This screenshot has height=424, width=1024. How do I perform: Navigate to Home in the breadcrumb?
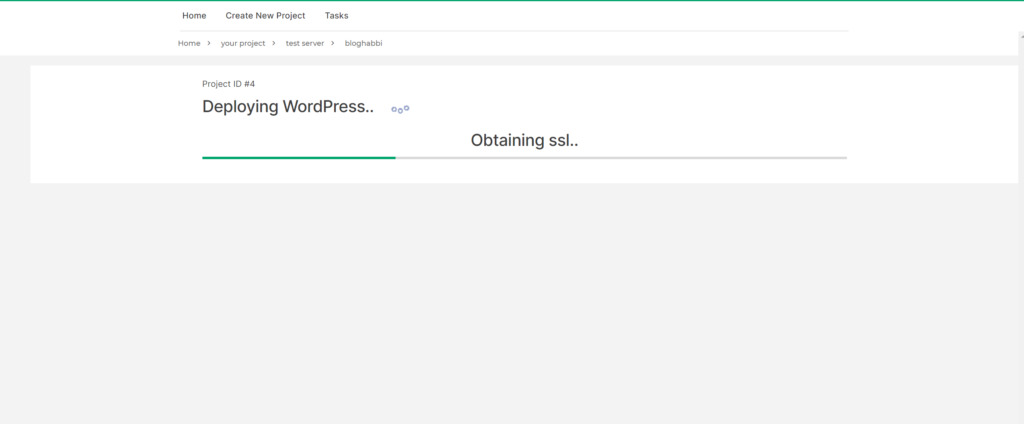tap(189, 43)
